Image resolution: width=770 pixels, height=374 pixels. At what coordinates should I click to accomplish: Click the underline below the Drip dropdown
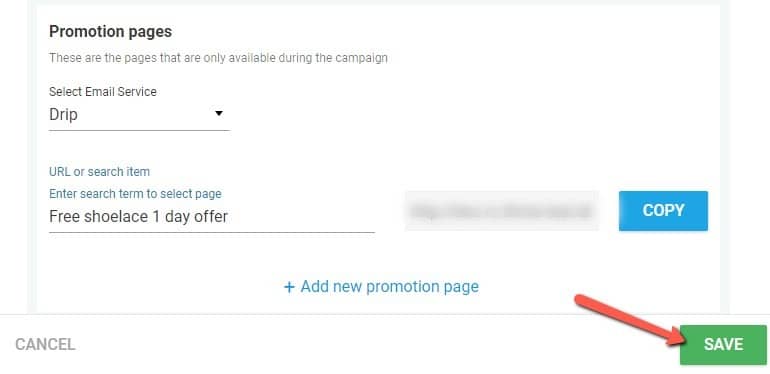pos(139,131)
